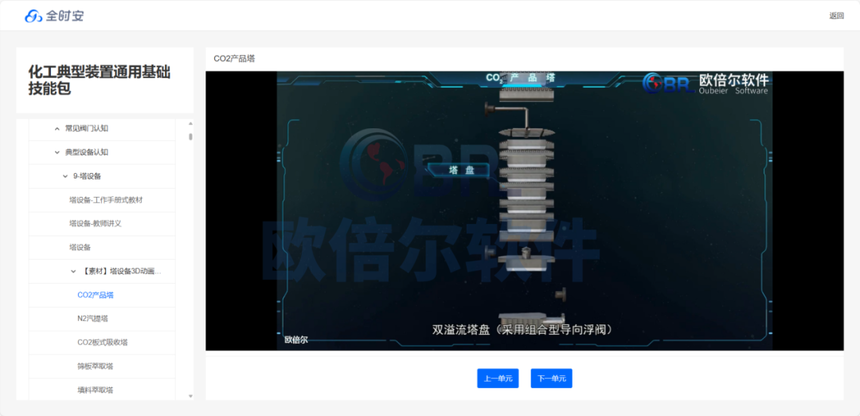Collapse the 9-塔设备 section
860x416 pixels.
65,176
